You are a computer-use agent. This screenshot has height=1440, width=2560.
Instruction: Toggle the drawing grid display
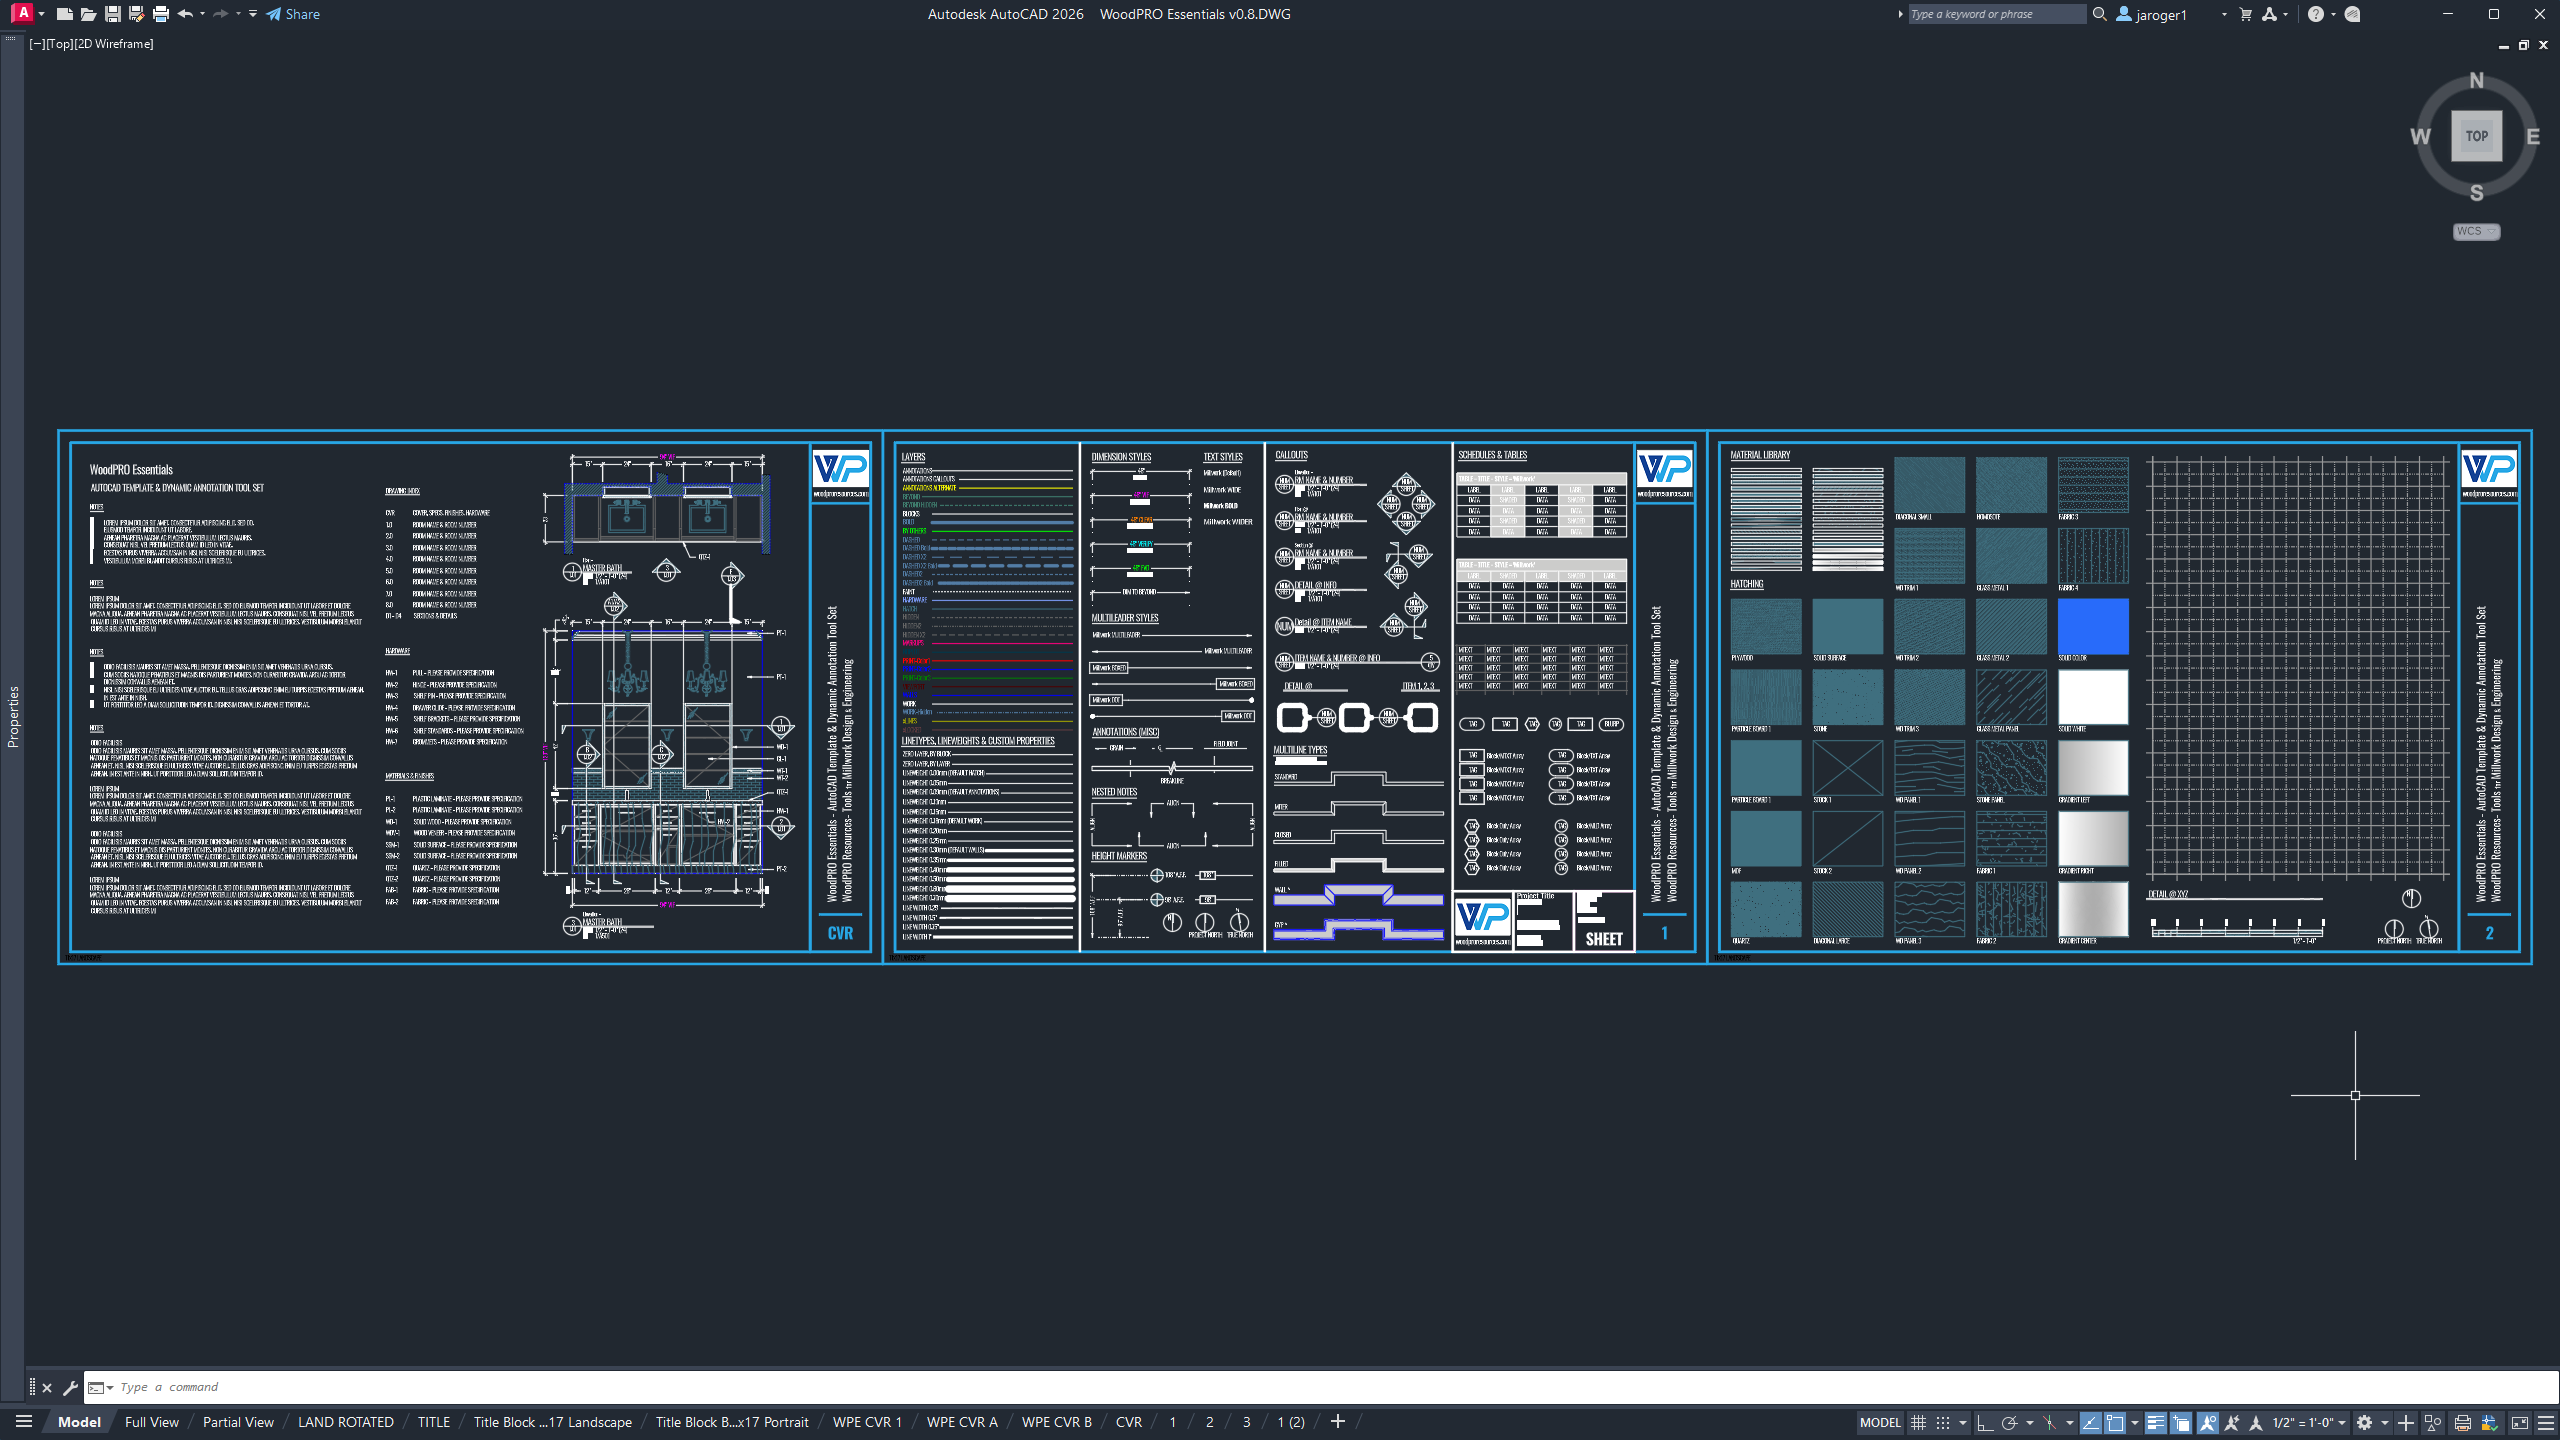[1918, 1422]
